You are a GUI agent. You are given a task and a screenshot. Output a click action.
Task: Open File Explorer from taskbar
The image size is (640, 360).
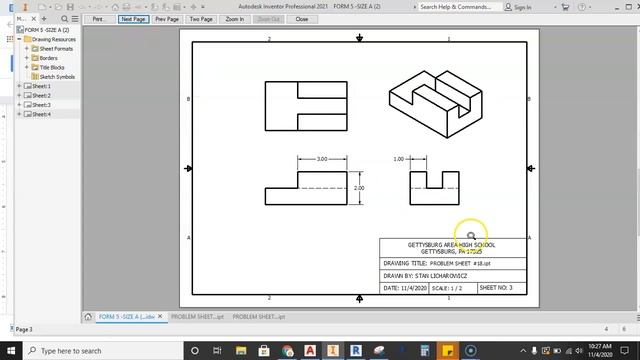point(241,351)
